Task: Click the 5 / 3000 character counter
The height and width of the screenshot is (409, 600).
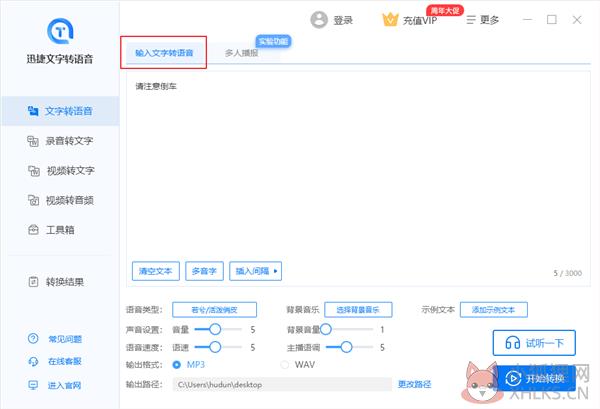Action: 567,273
